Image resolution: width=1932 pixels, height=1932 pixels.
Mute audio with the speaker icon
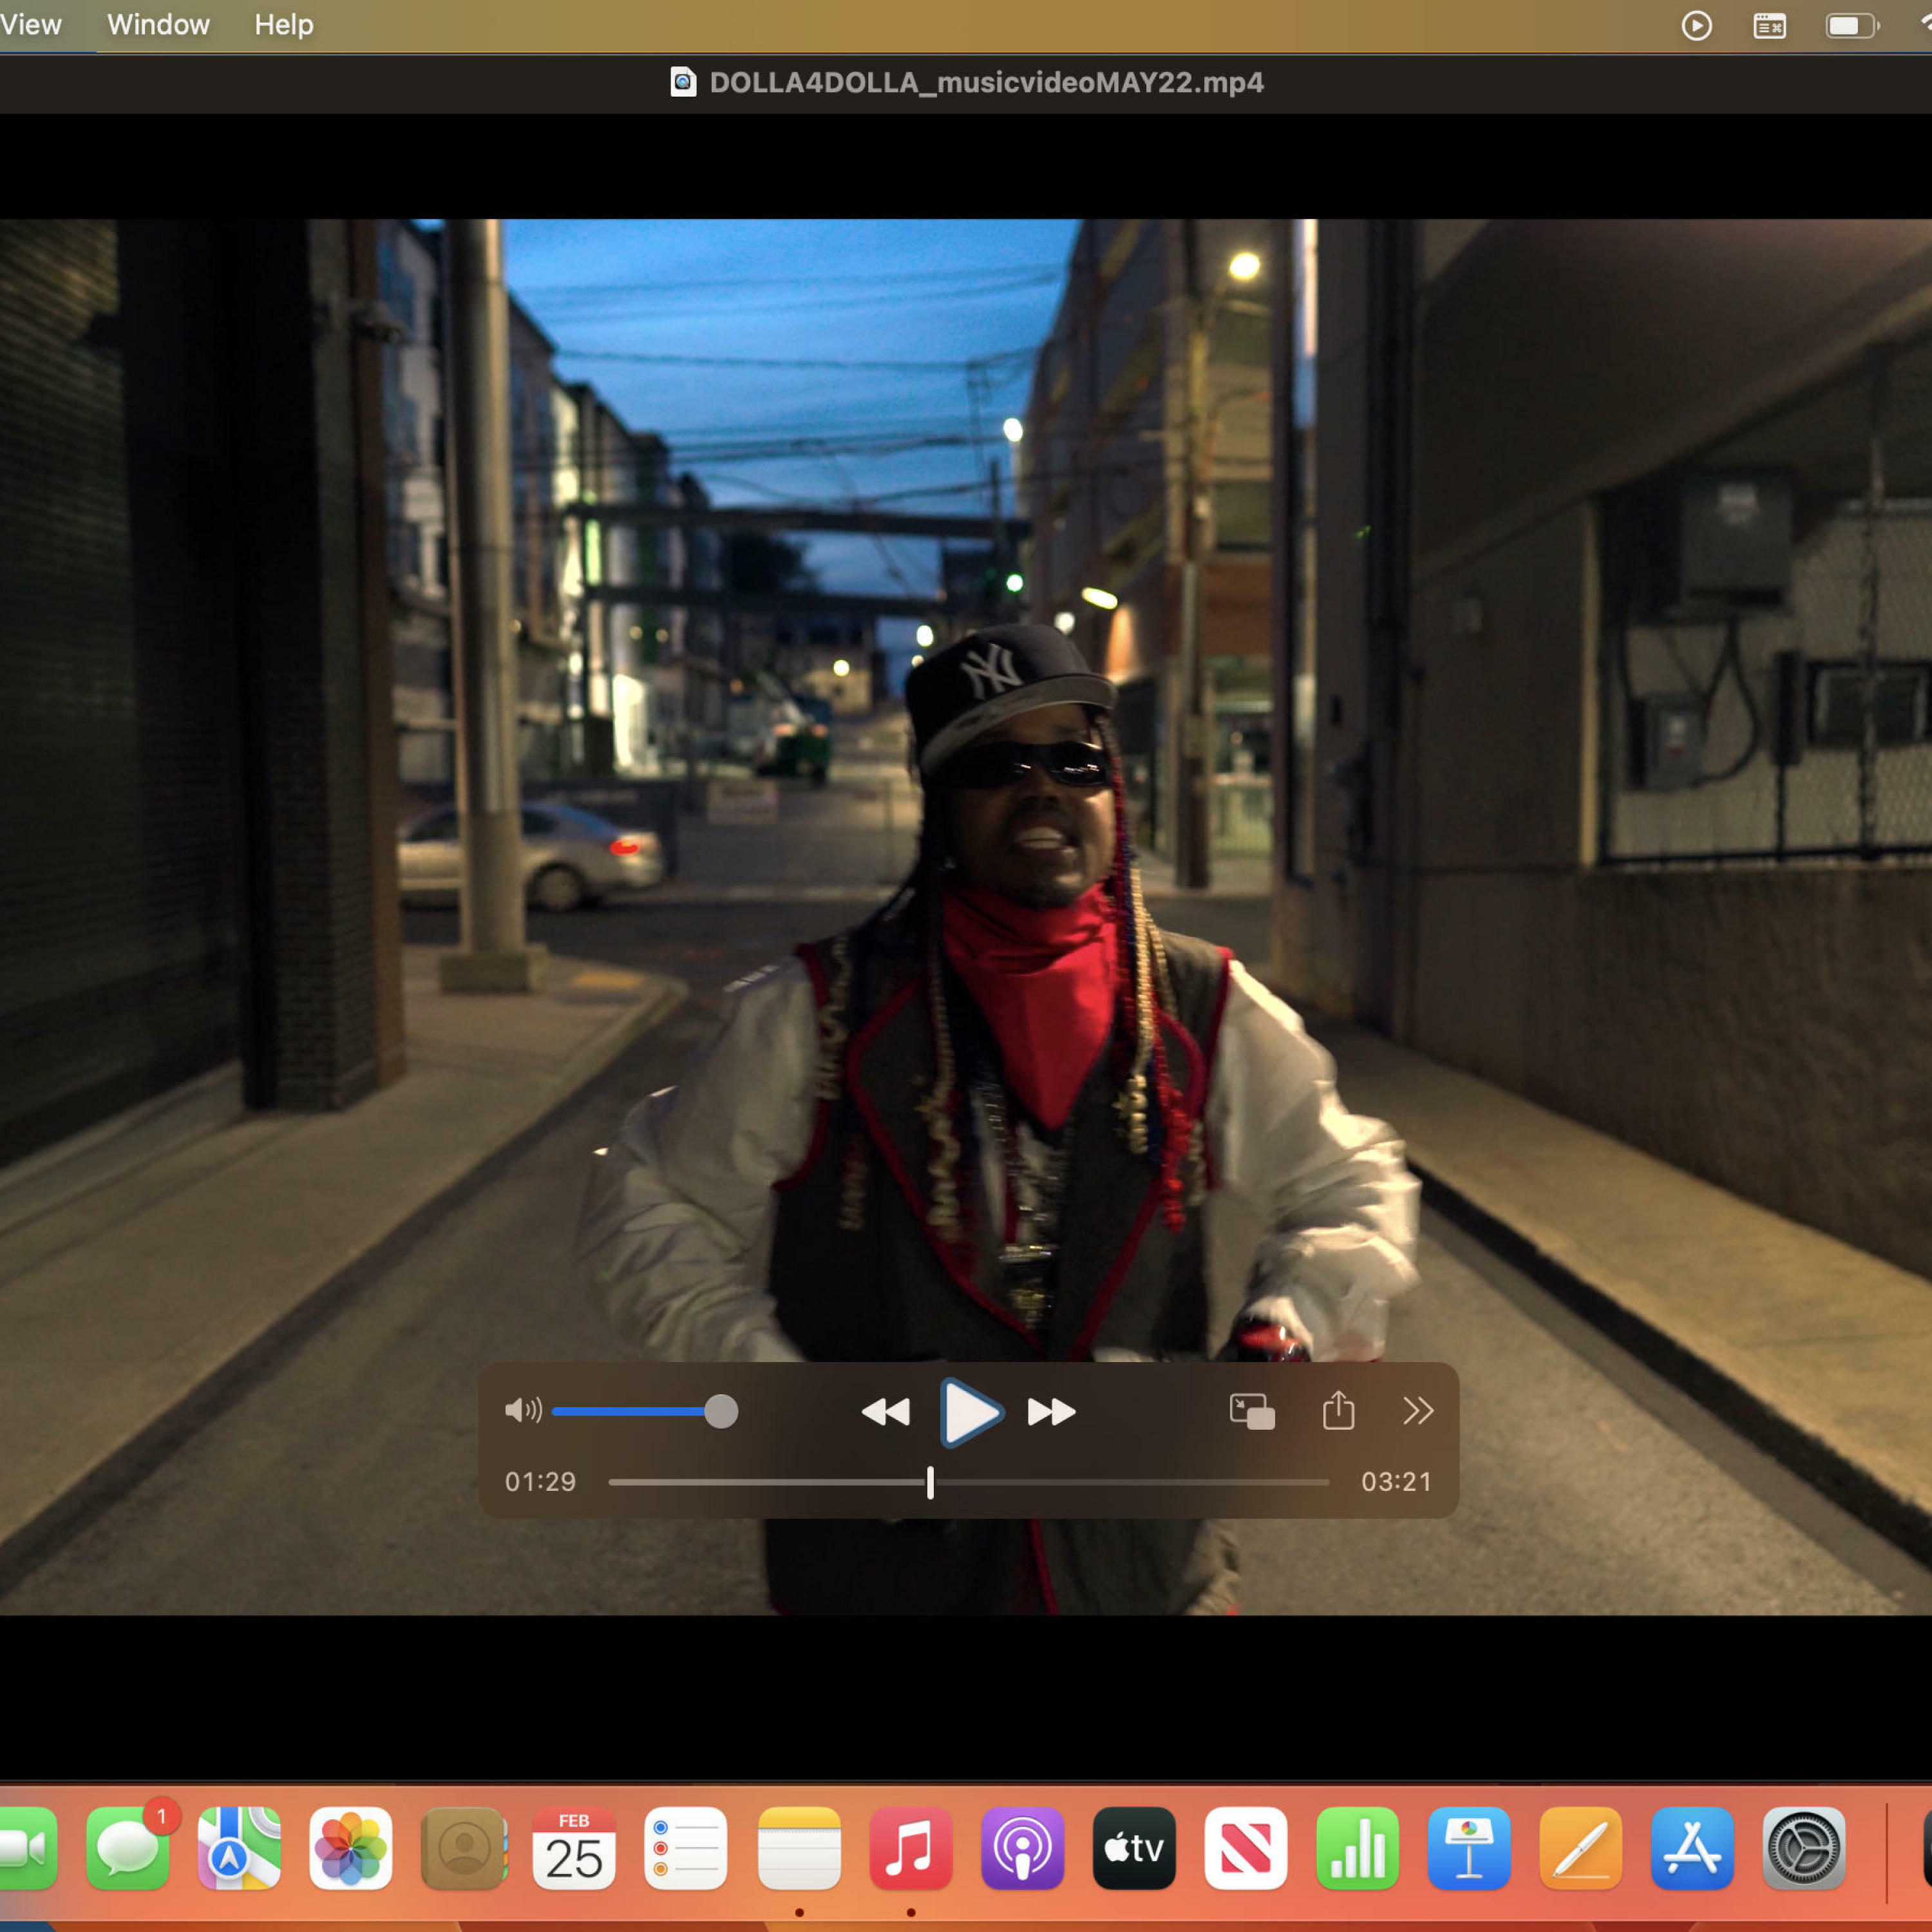(522, 1411)
